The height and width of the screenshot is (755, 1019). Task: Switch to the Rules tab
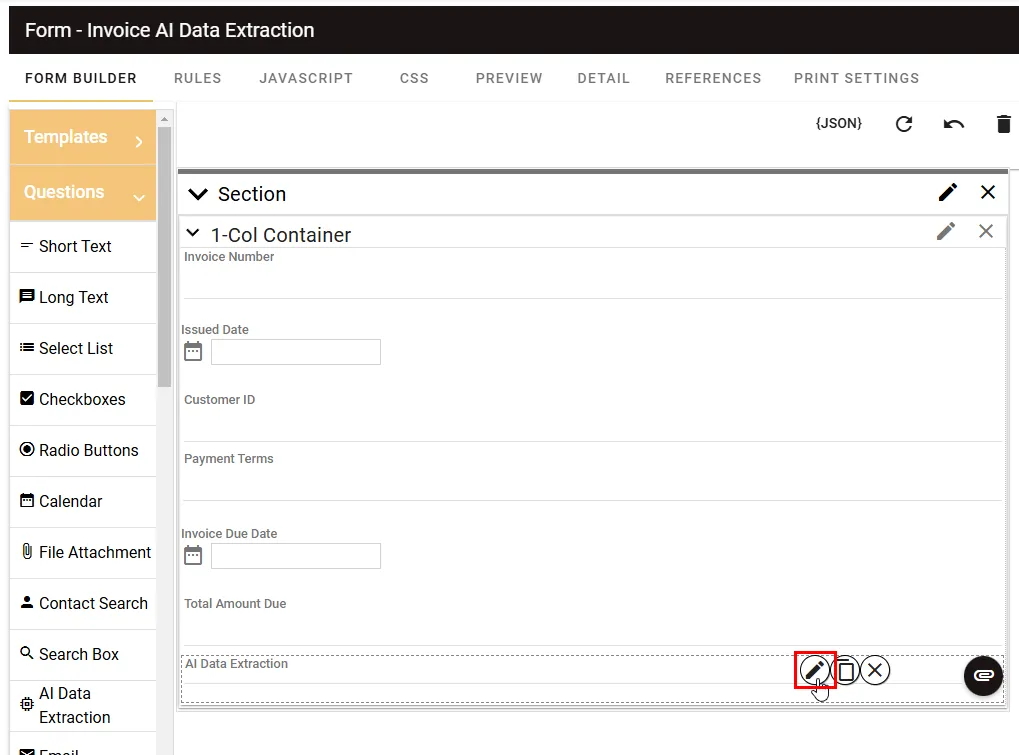tap(197, 78)
